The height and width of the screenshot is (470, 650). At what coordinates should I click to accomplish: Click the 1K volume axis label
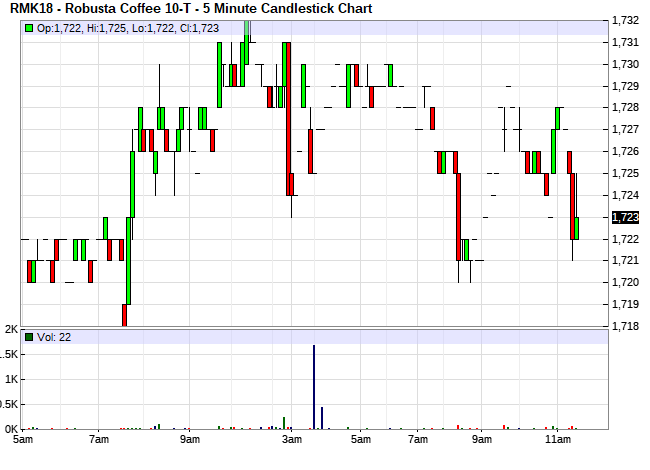pos(12,379)
